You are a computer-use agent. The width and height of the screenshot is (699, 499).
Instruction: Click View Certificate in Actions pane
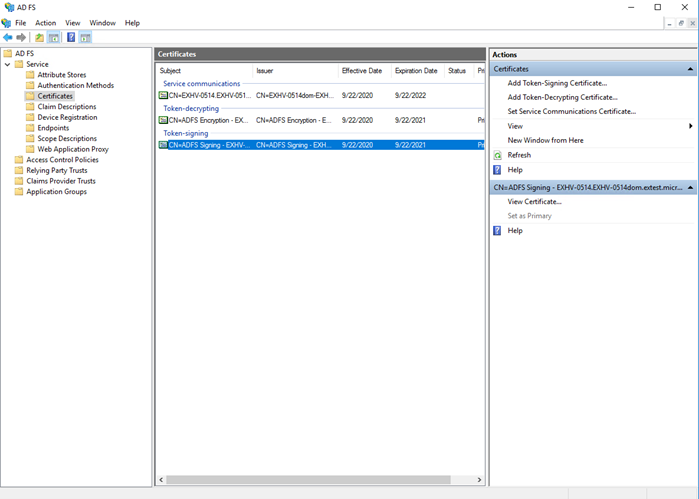click(534, 201)
